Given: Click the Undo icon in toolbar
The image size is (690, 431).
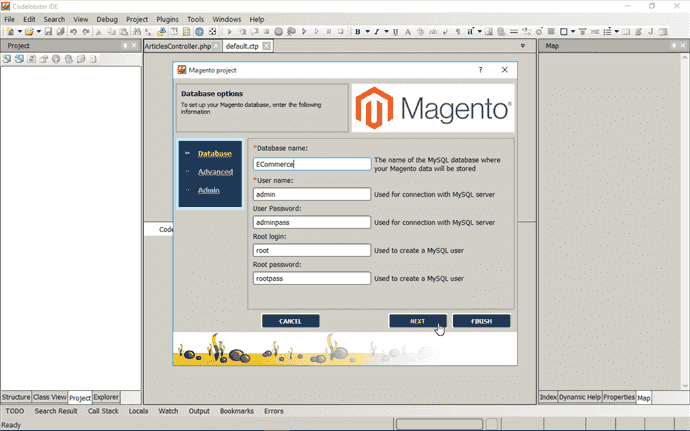Looking at the screenshot, I should [73, 32].
